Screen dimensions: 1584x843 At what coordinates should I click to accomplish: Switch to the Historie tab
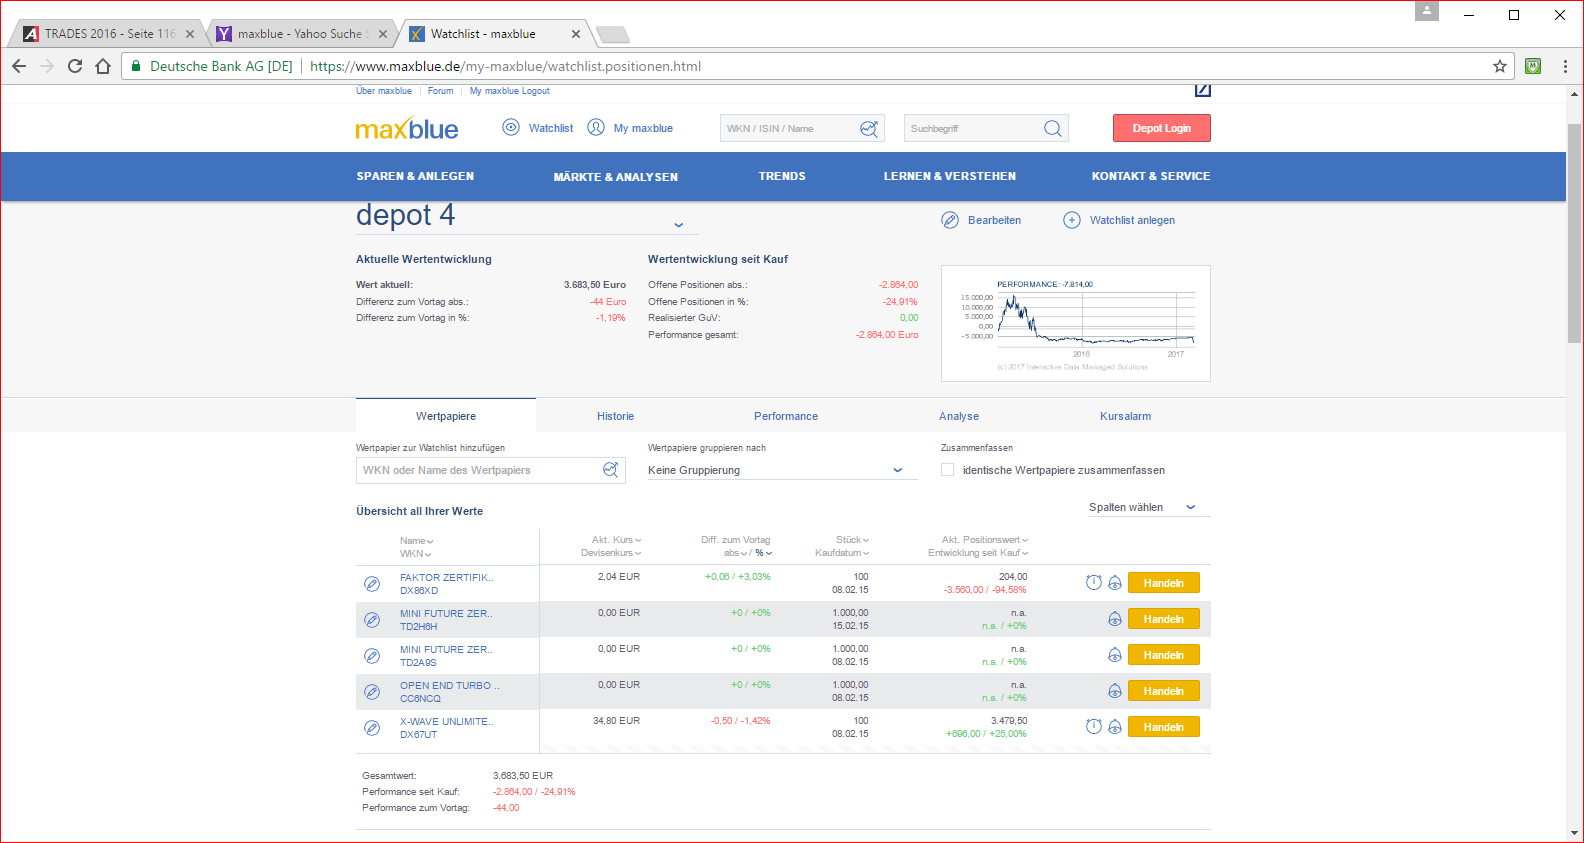pyautogui.click(x=615, y=416)
